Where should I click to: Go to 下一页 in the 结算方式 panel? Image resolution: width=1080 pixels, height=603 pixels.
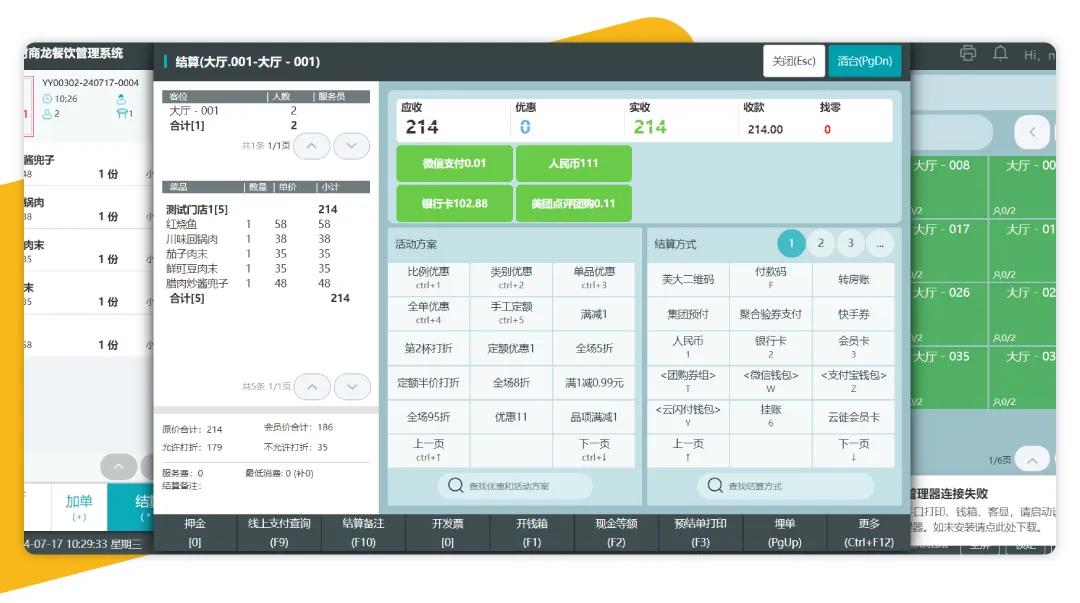tap(853, 451)
